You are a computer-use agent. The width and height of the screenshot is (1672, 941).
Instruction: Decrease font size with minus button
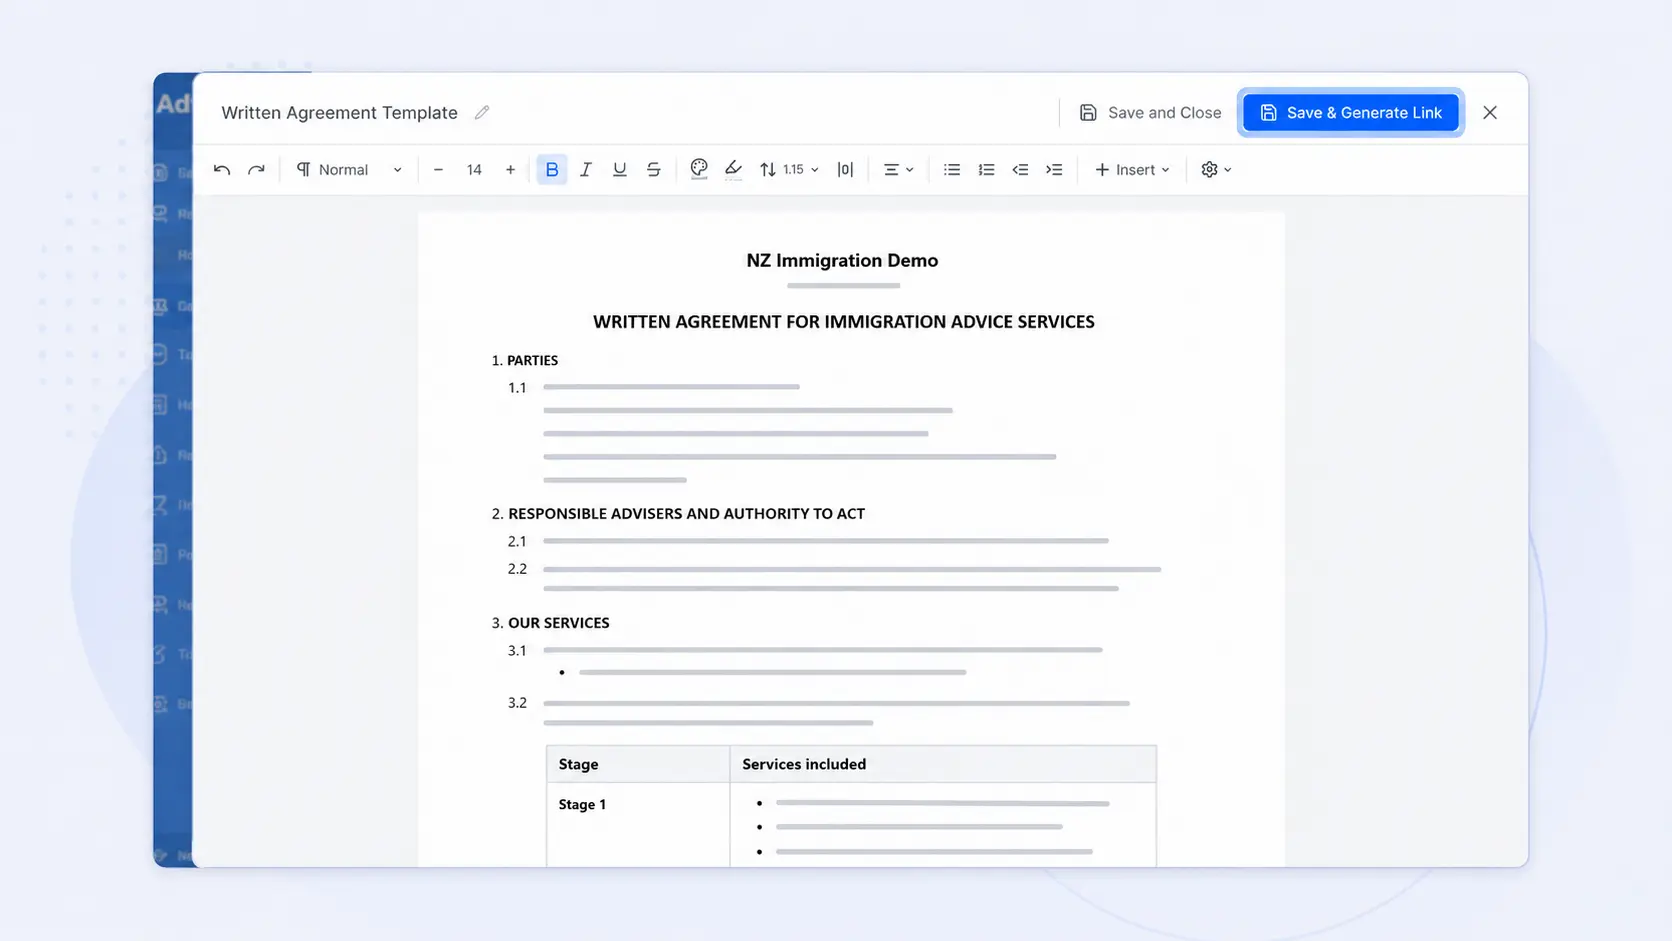click(438, 170)
